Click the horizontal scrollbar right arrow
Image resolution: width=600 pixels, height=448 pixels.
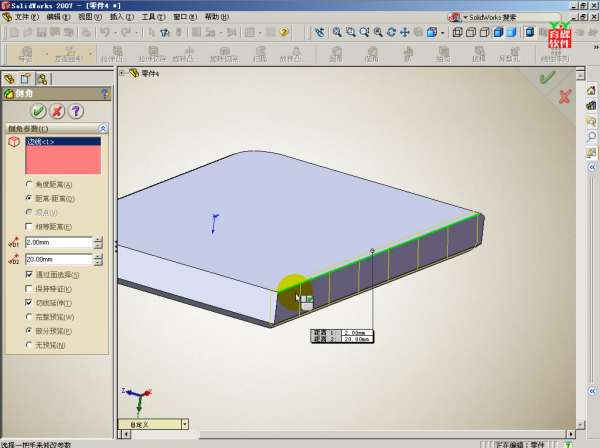[x=571, y=434]
